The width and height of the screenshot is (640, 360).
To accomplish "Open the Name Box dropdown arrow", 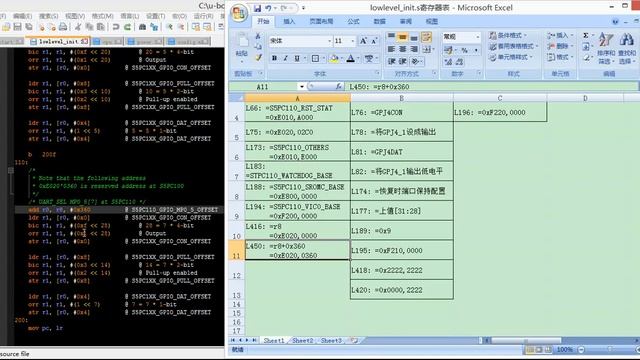I will [302, 87].
